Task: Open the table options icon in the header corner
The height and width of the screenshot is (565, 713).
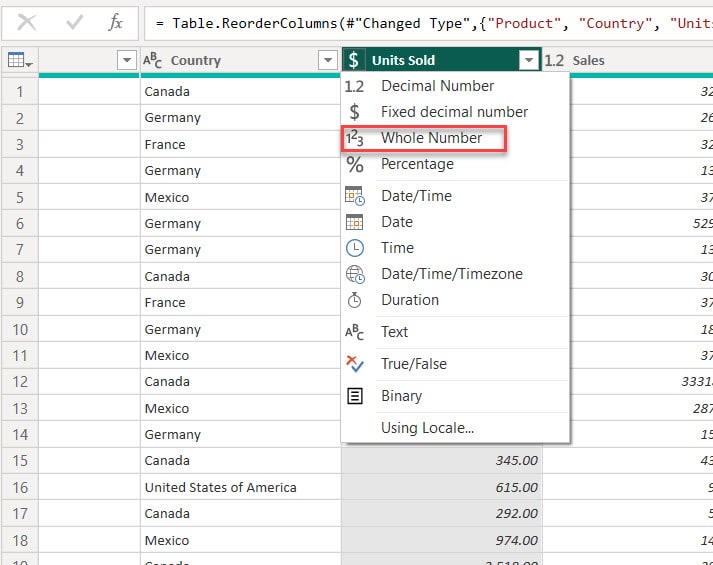Action: pyautogui.click(x=20, y=60)
